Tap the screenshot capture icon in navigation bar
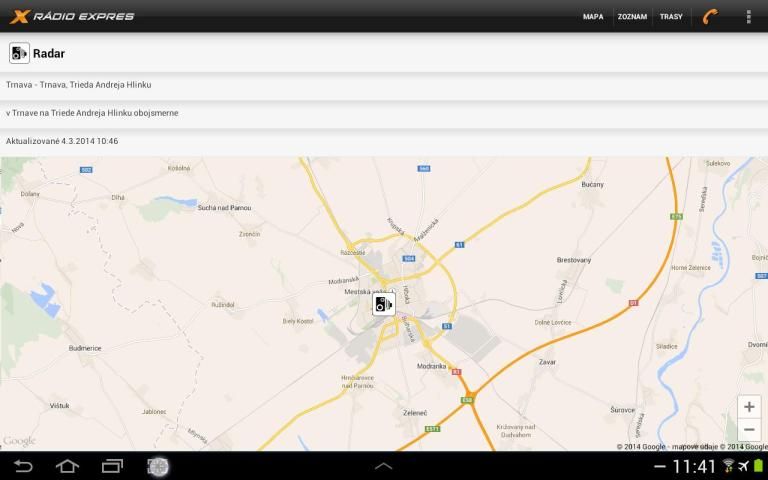The image size is (768, 480). click(x=158, y=466)
